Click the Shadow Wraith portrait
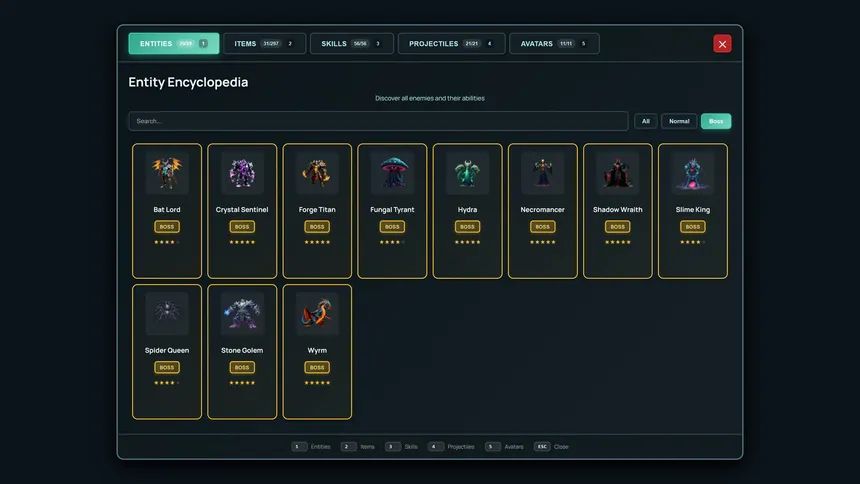This screenshot has height=484, width=860. coord(618,173)
